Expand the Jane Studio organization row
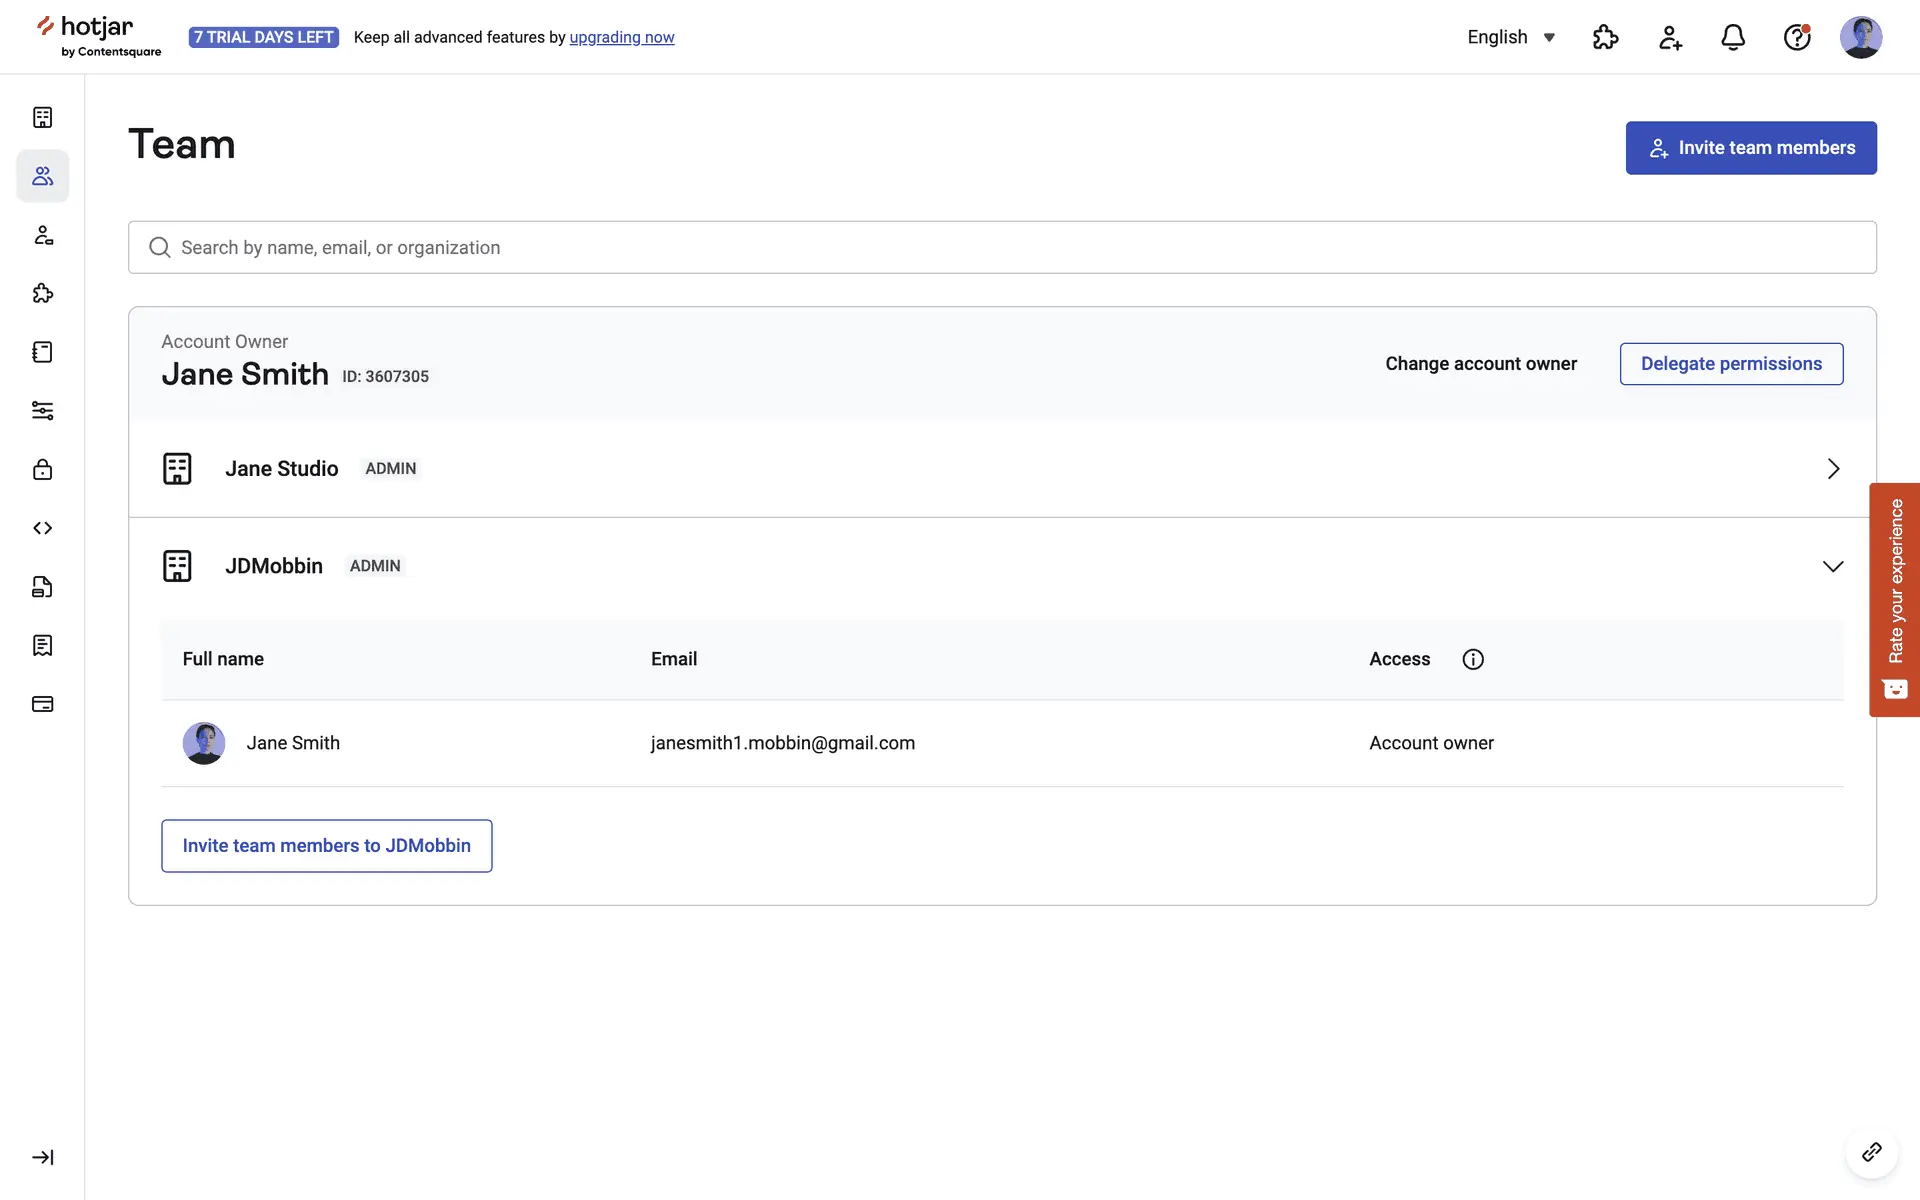This screenshot has height=1200, width=1920. tap(1832, 469)
